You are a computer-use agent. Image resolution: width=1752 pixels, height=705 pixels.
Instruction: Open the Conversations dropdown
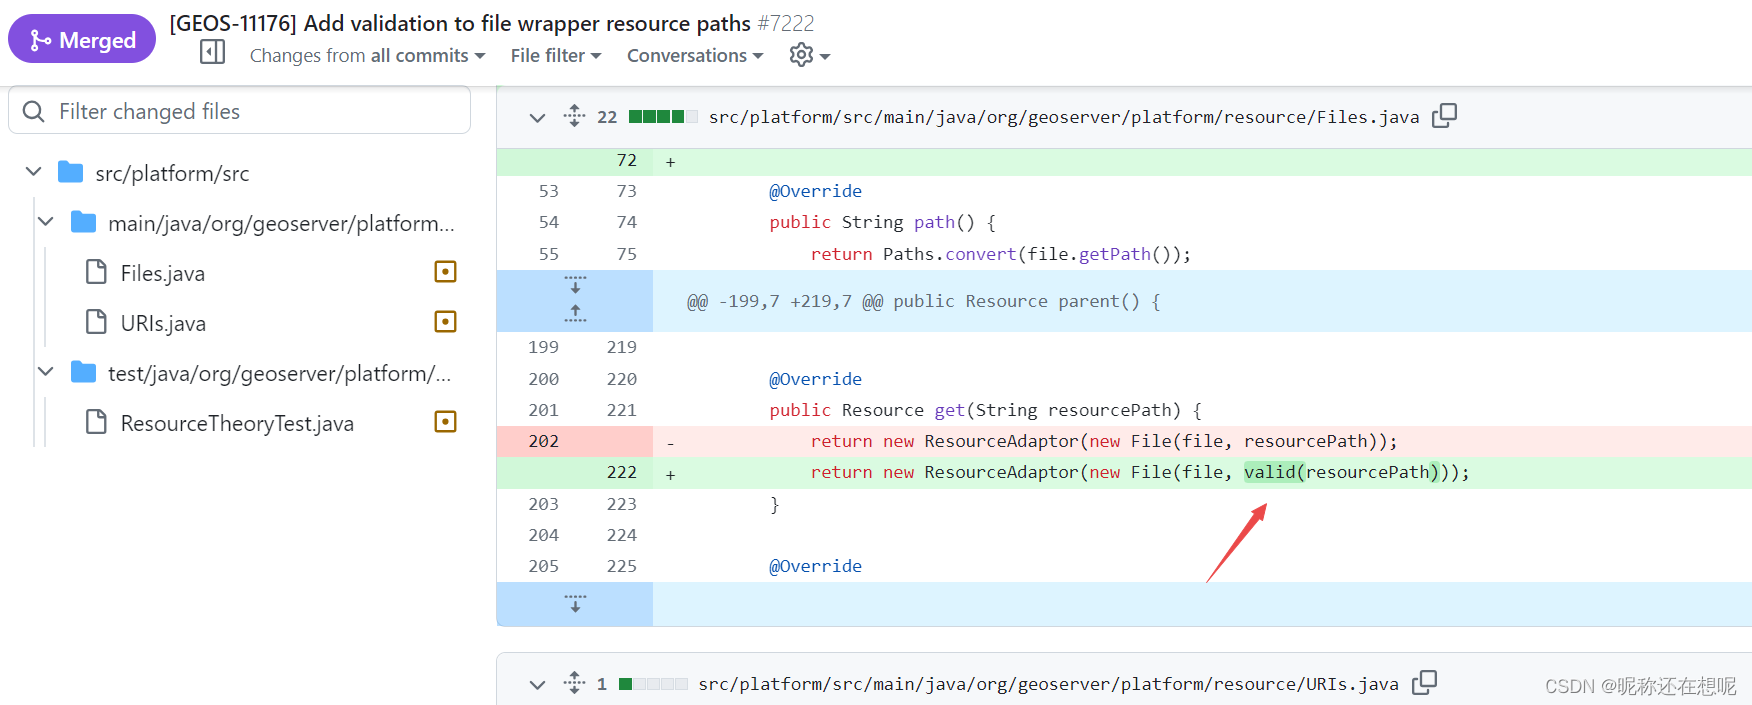695,56
